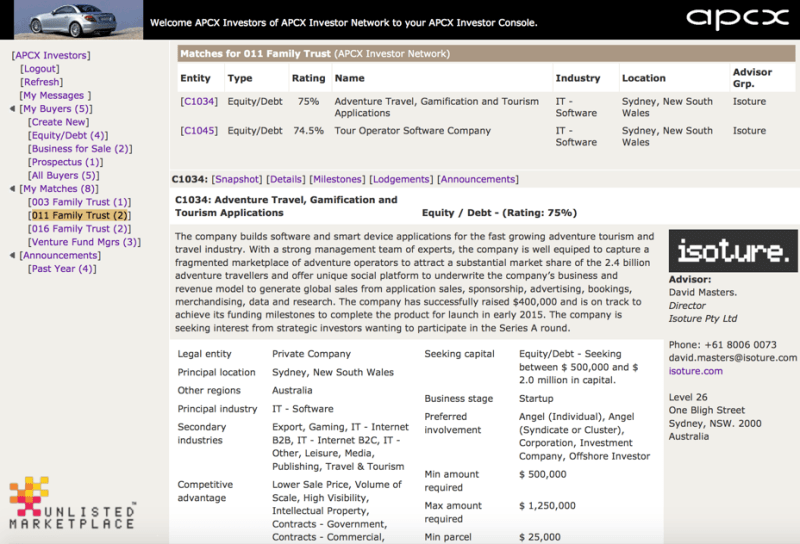Image resolution: width=800 pixels, height=544 pixels.
Task: Open the Isoture advisor logo
Action: tap(733, 251)
